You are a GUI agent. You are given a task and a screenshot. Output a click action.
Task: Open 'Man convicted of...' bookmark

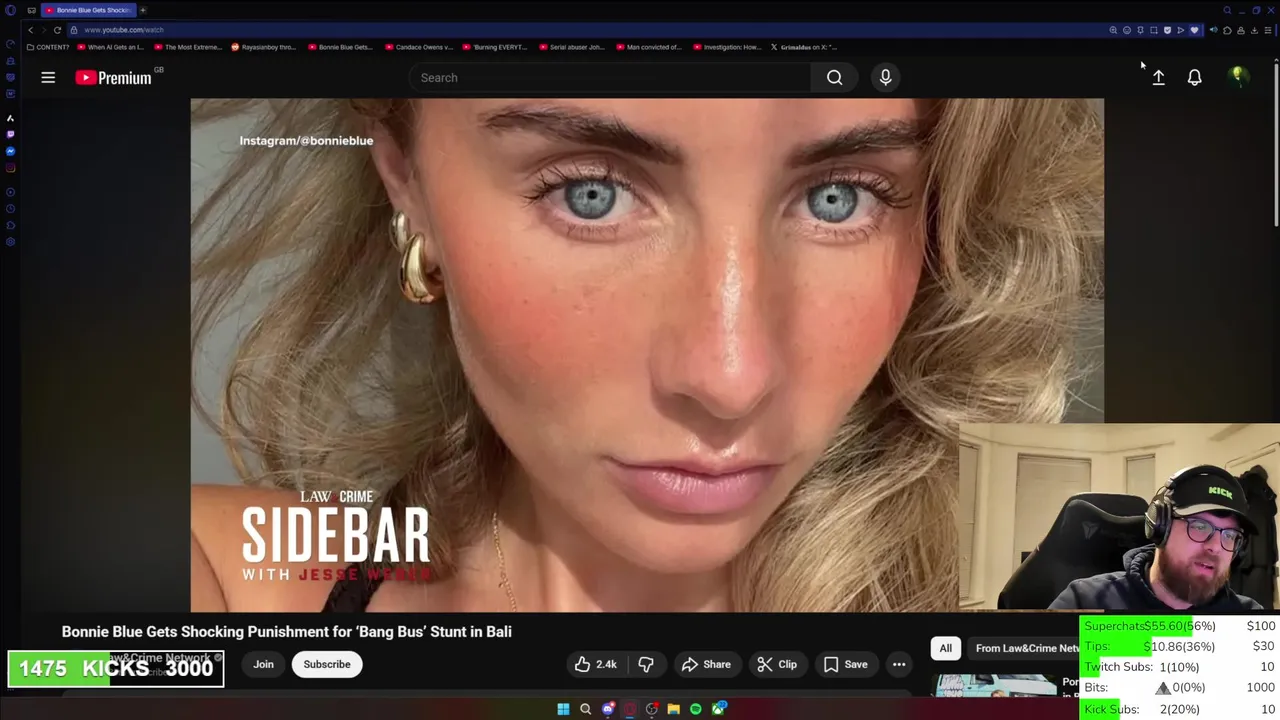[648, 47]
